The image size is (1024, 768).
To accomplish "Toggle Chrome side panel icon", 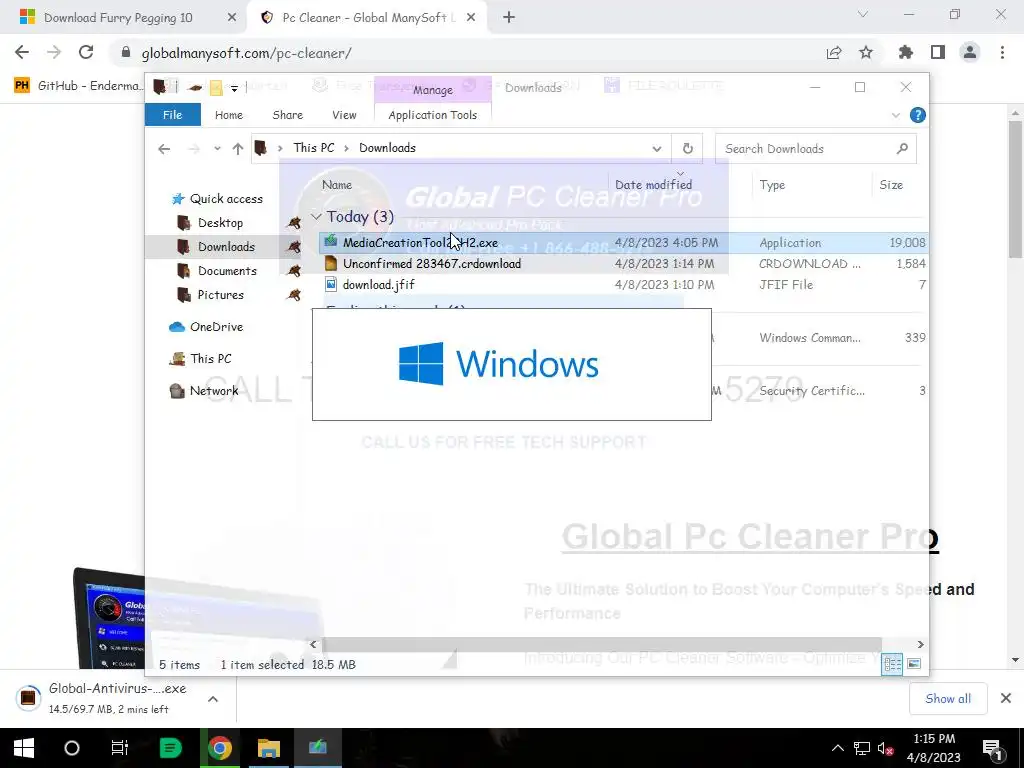I will coord(938,53).
